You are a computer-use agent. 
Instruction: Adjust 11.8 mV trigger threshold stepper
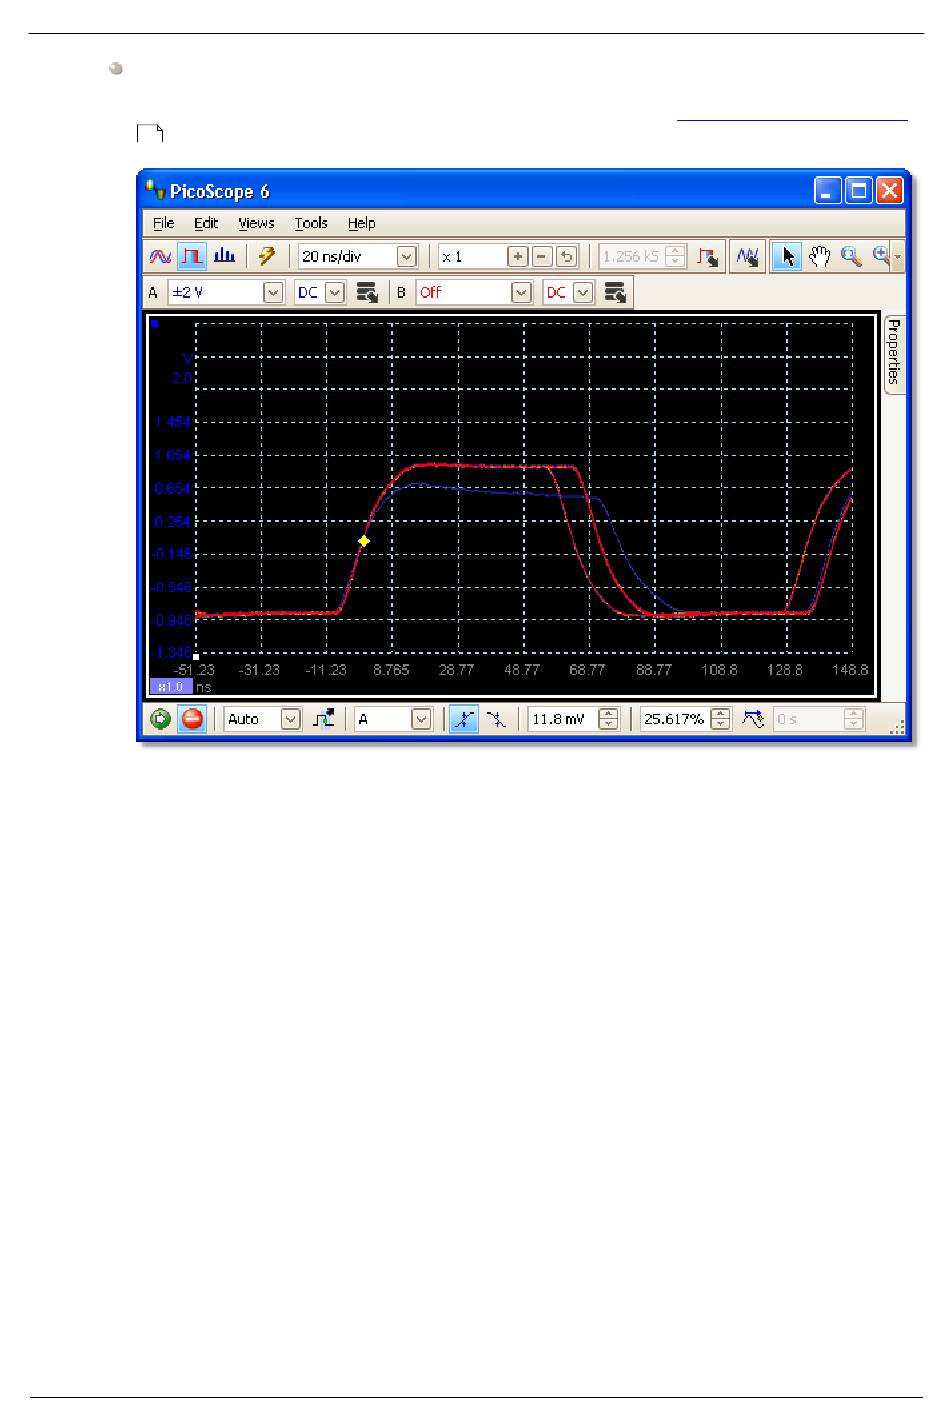tap(608, 719)
